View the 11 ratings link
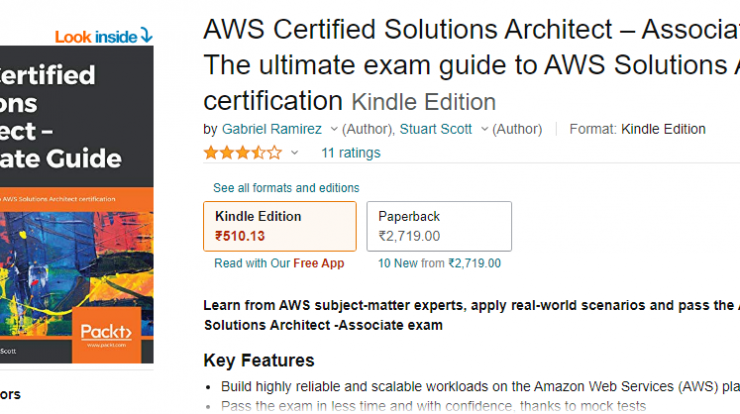The width and height of the screenshot is (740, 414). tap(351, 153)
